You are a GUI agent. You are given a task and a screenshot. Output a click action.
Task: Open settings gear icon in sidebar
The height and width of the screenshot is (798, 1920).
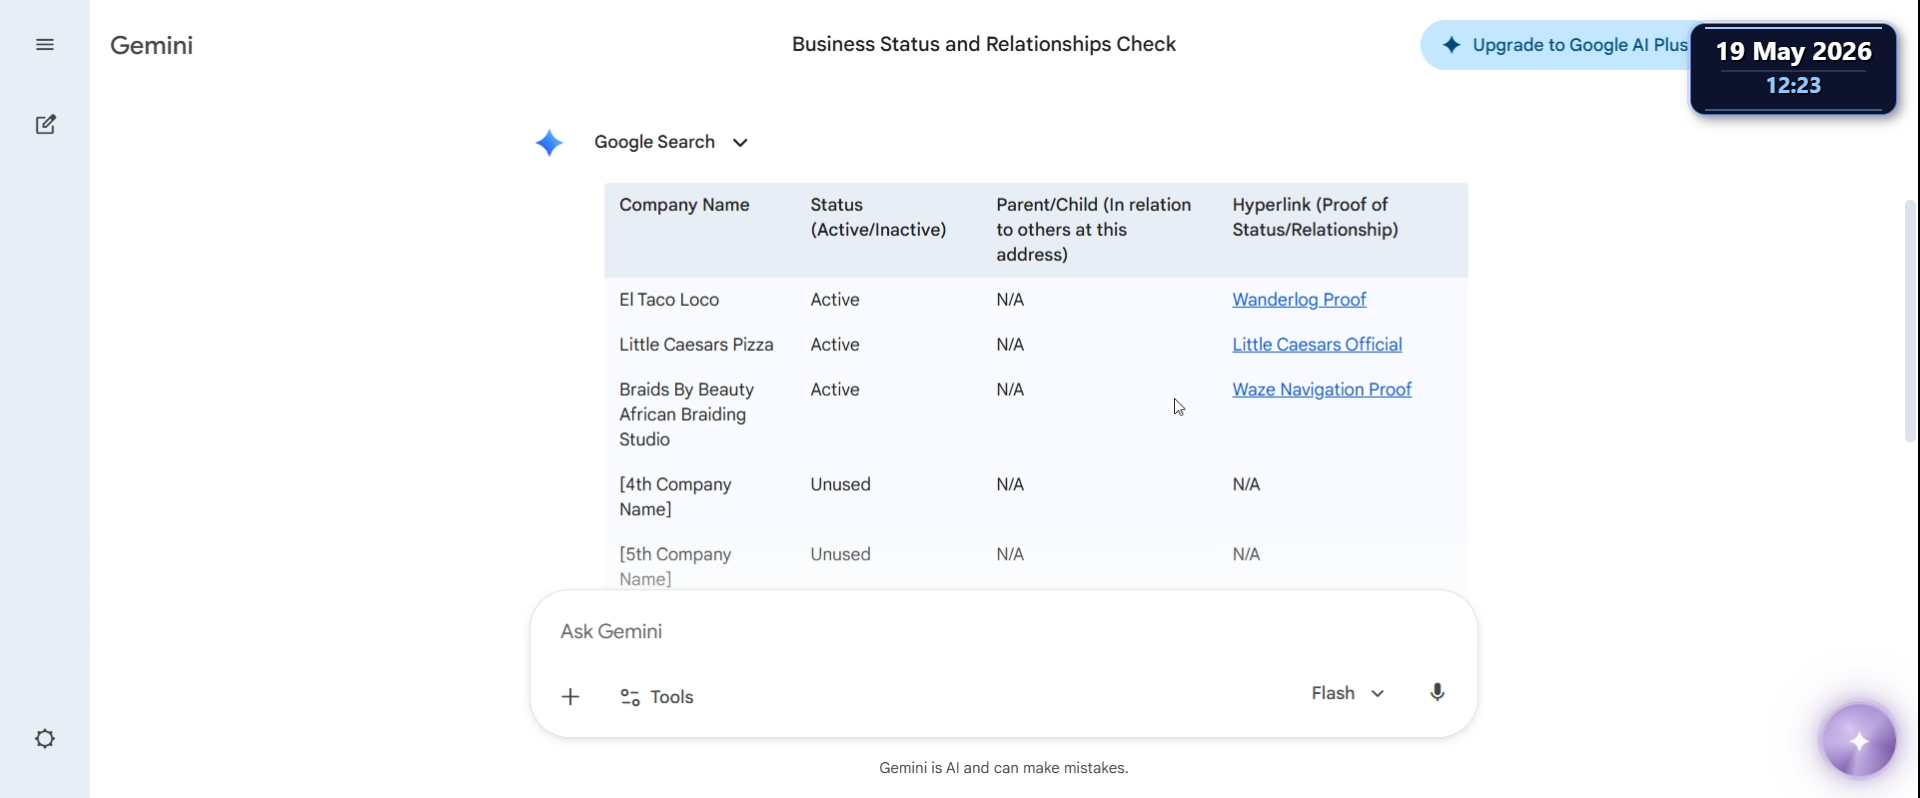tap(45, 739)
